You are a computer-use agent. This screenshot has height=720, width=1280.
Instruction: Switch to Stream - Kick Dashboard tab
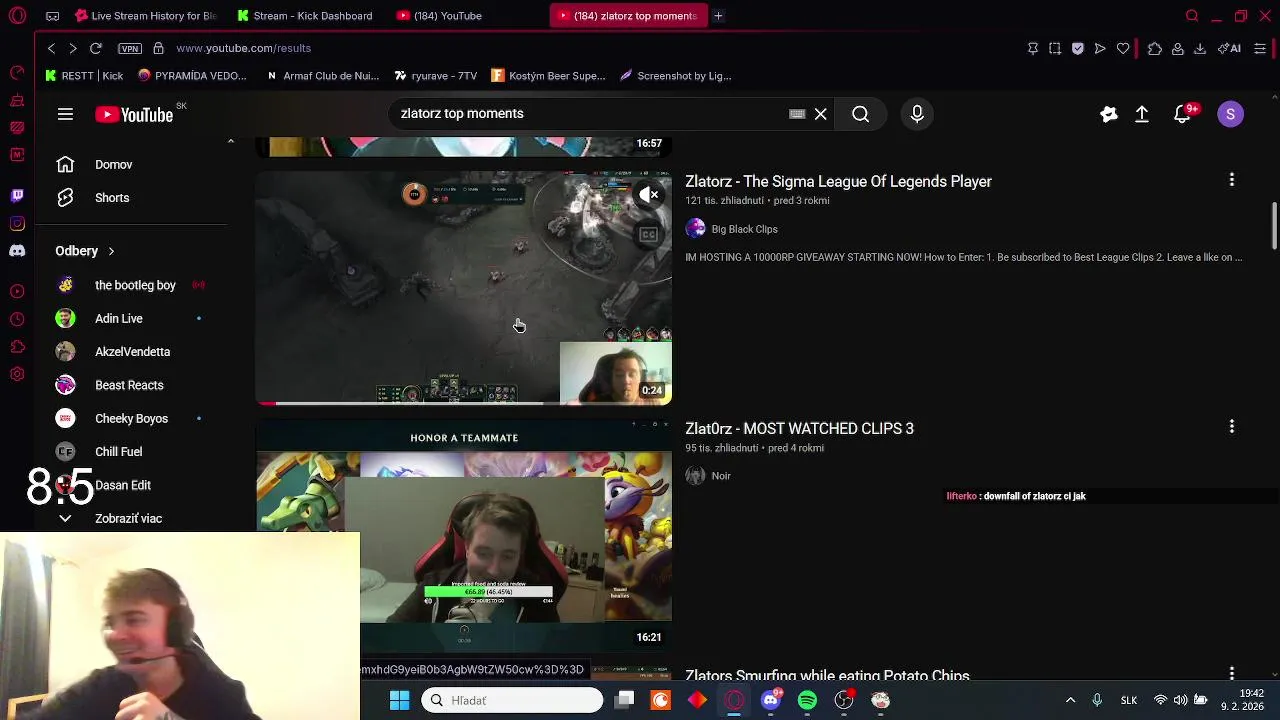tap(305, 16)
